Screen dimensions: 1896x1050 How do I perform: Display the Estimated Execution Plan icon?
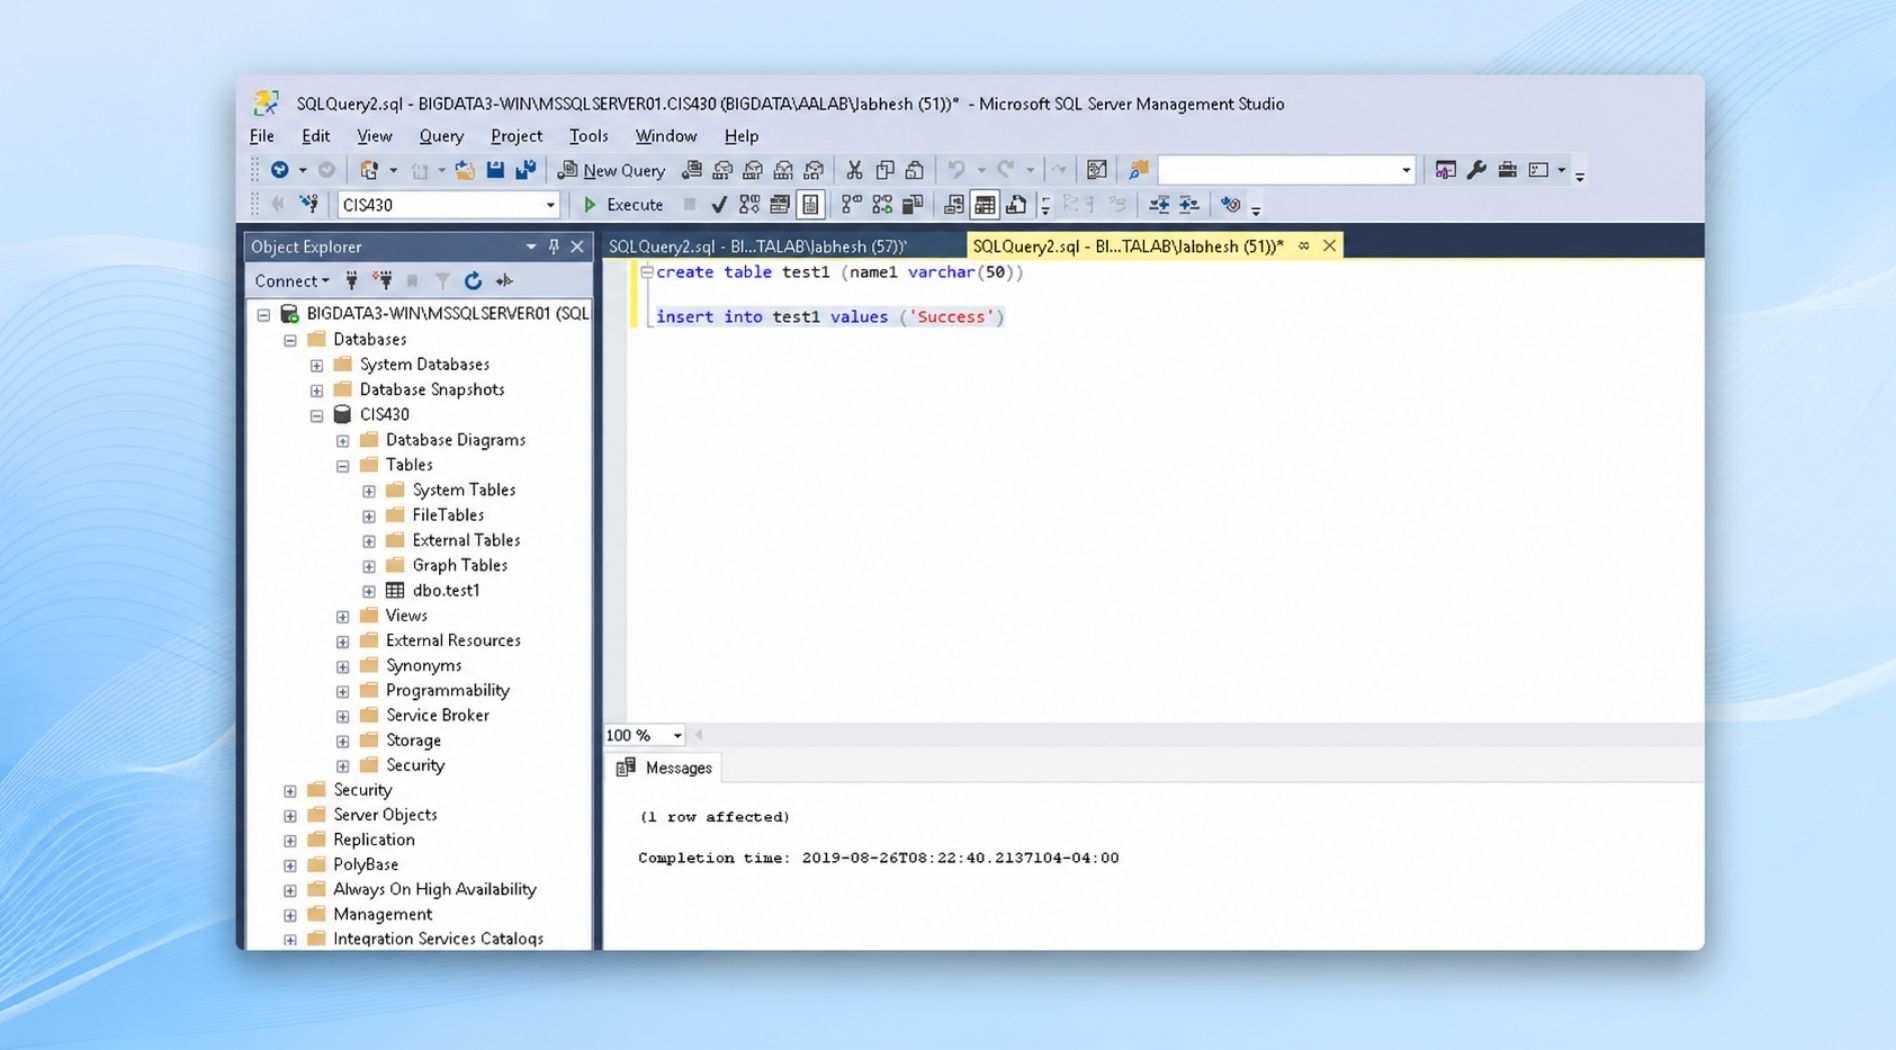point(749,205)
